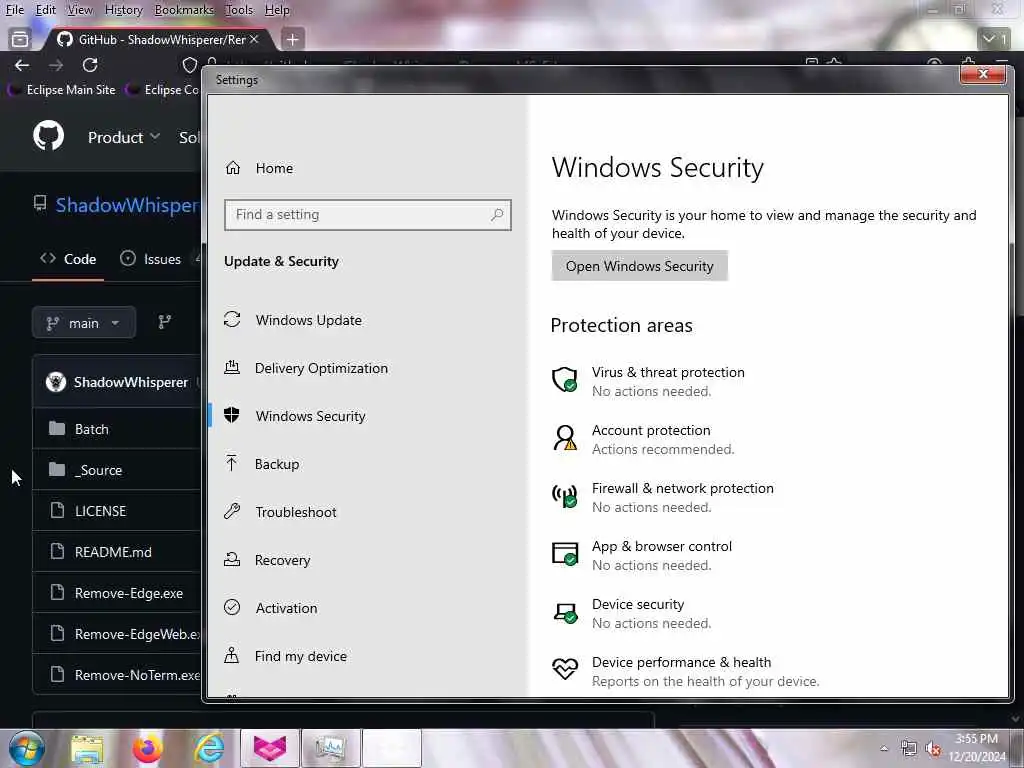Screen dimensions: 1024x768
Task: Expand the Product menu on GitHub
Action: 123,137
